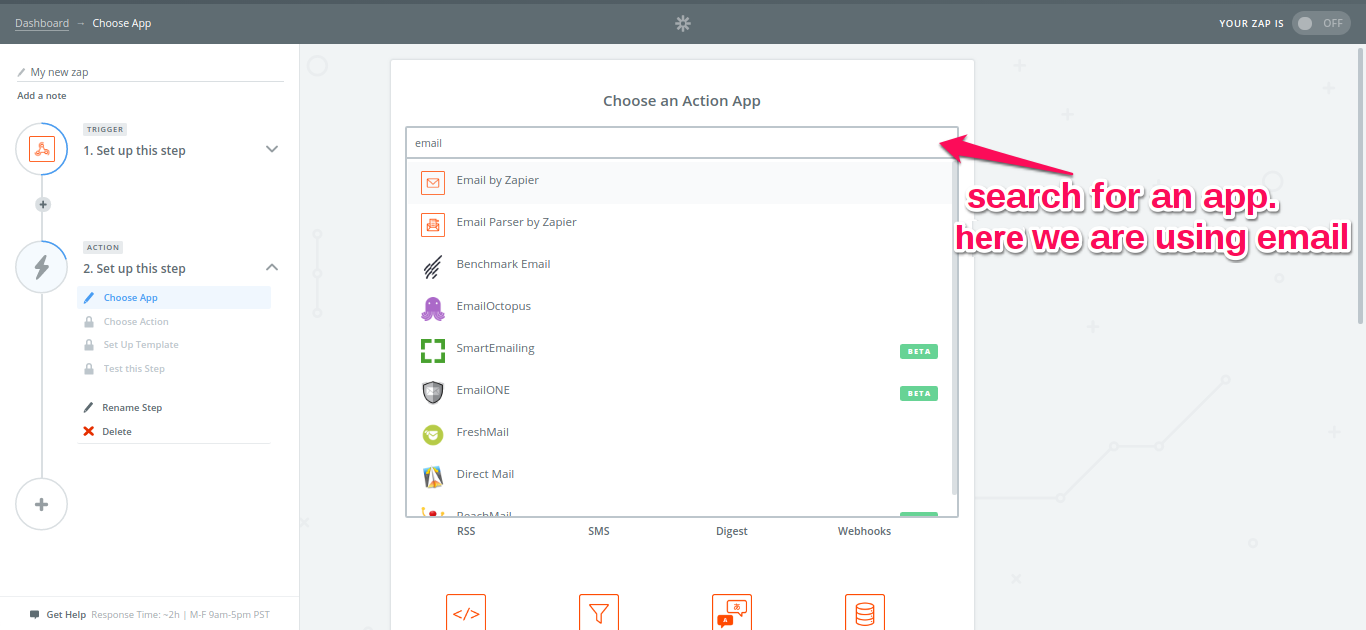Open the Dashboard breadcrumb link

(x=42, y=23)
